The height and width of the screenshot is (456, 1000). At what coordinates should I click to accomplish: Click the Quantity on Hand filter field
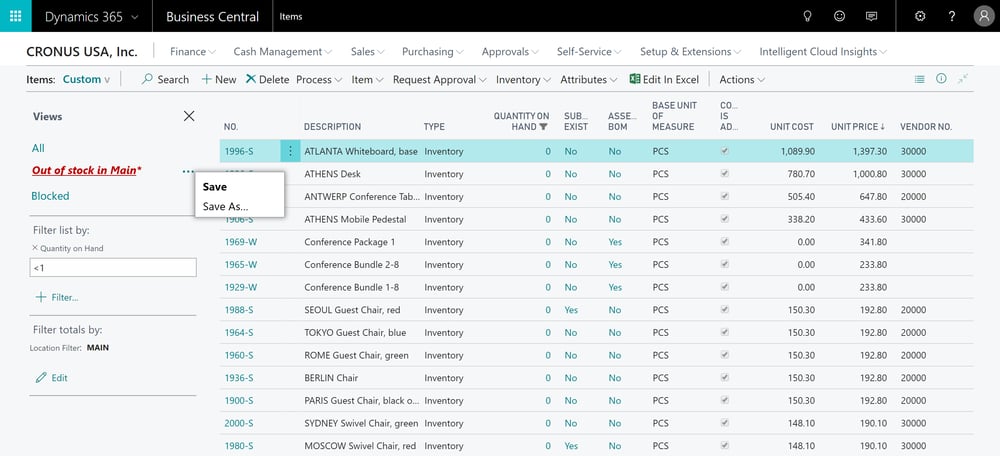113,268
